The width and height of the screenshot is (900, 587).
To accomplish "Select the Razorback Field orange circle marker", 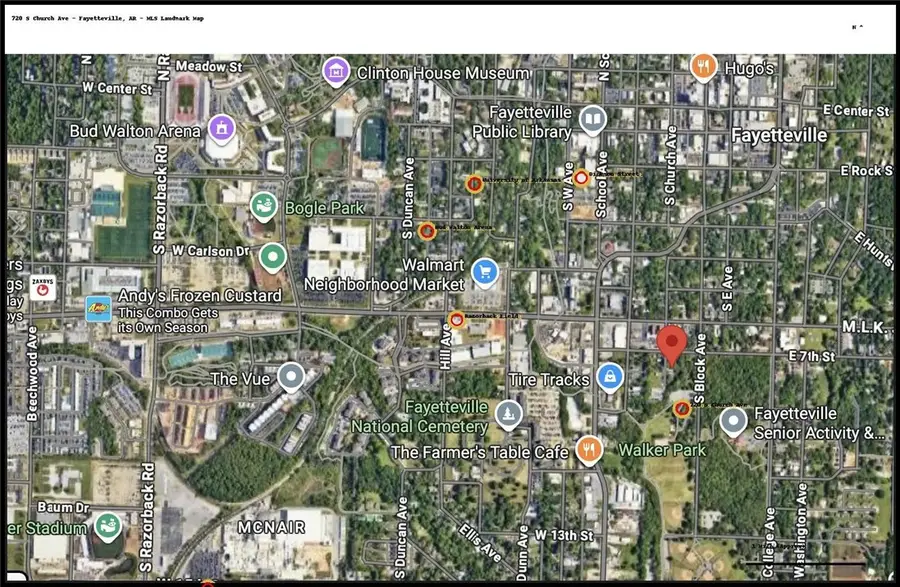I will click(457, 320).
